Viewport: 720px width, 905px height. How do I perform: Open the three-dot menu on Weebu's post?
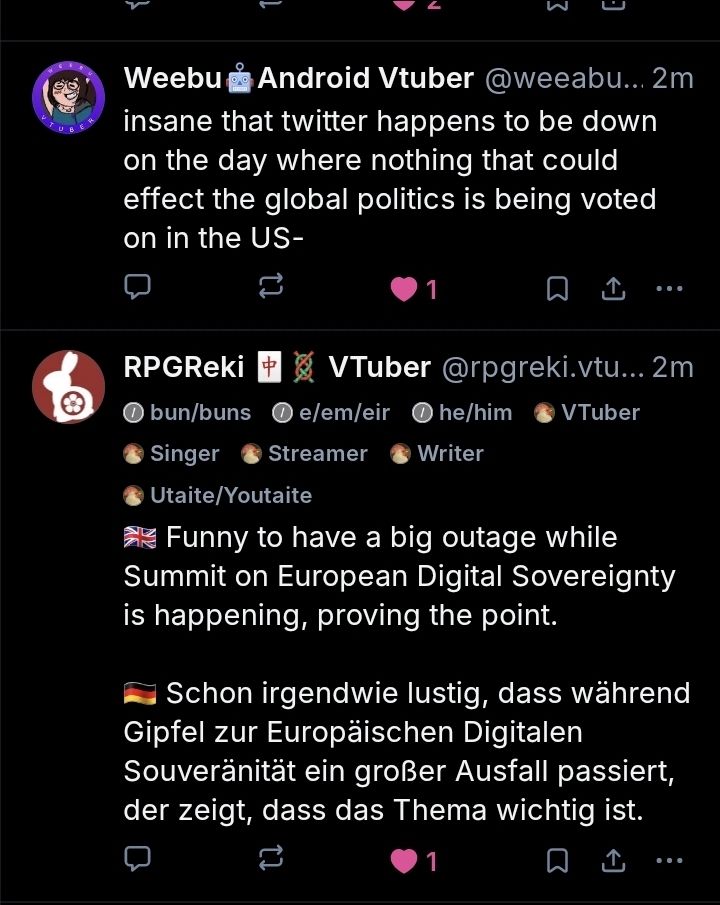668,288
